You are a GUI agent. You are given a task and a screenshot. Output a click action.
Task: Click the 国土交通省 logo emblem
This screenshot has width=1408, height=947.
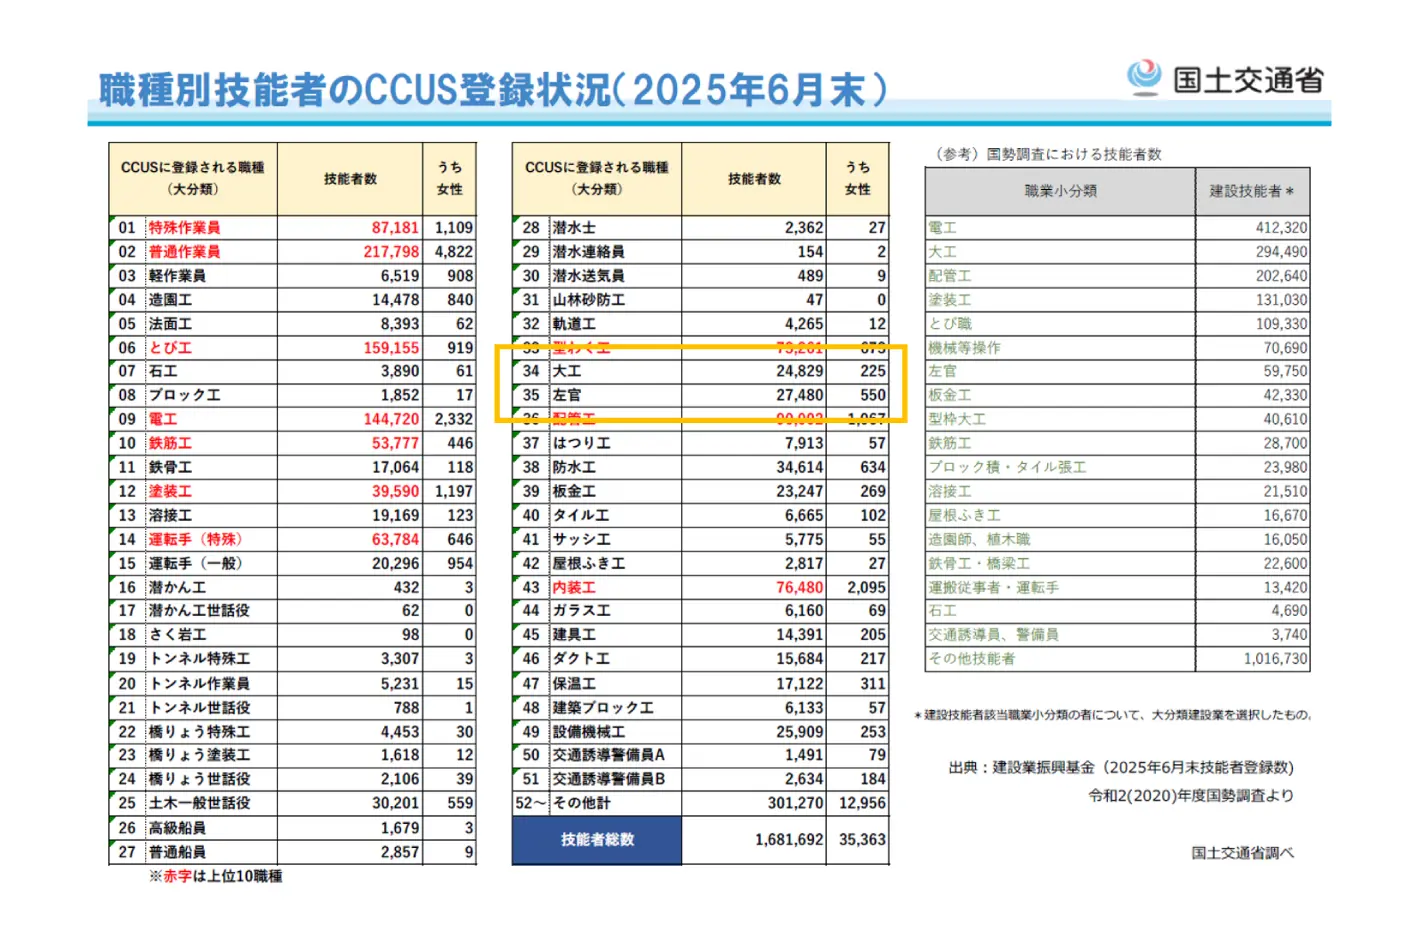click(x=1143, y=77)
